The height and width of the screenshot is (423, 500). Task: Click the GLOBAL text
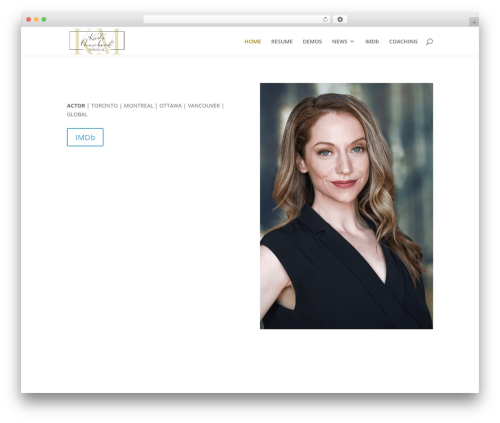click(x=77, y=114)
